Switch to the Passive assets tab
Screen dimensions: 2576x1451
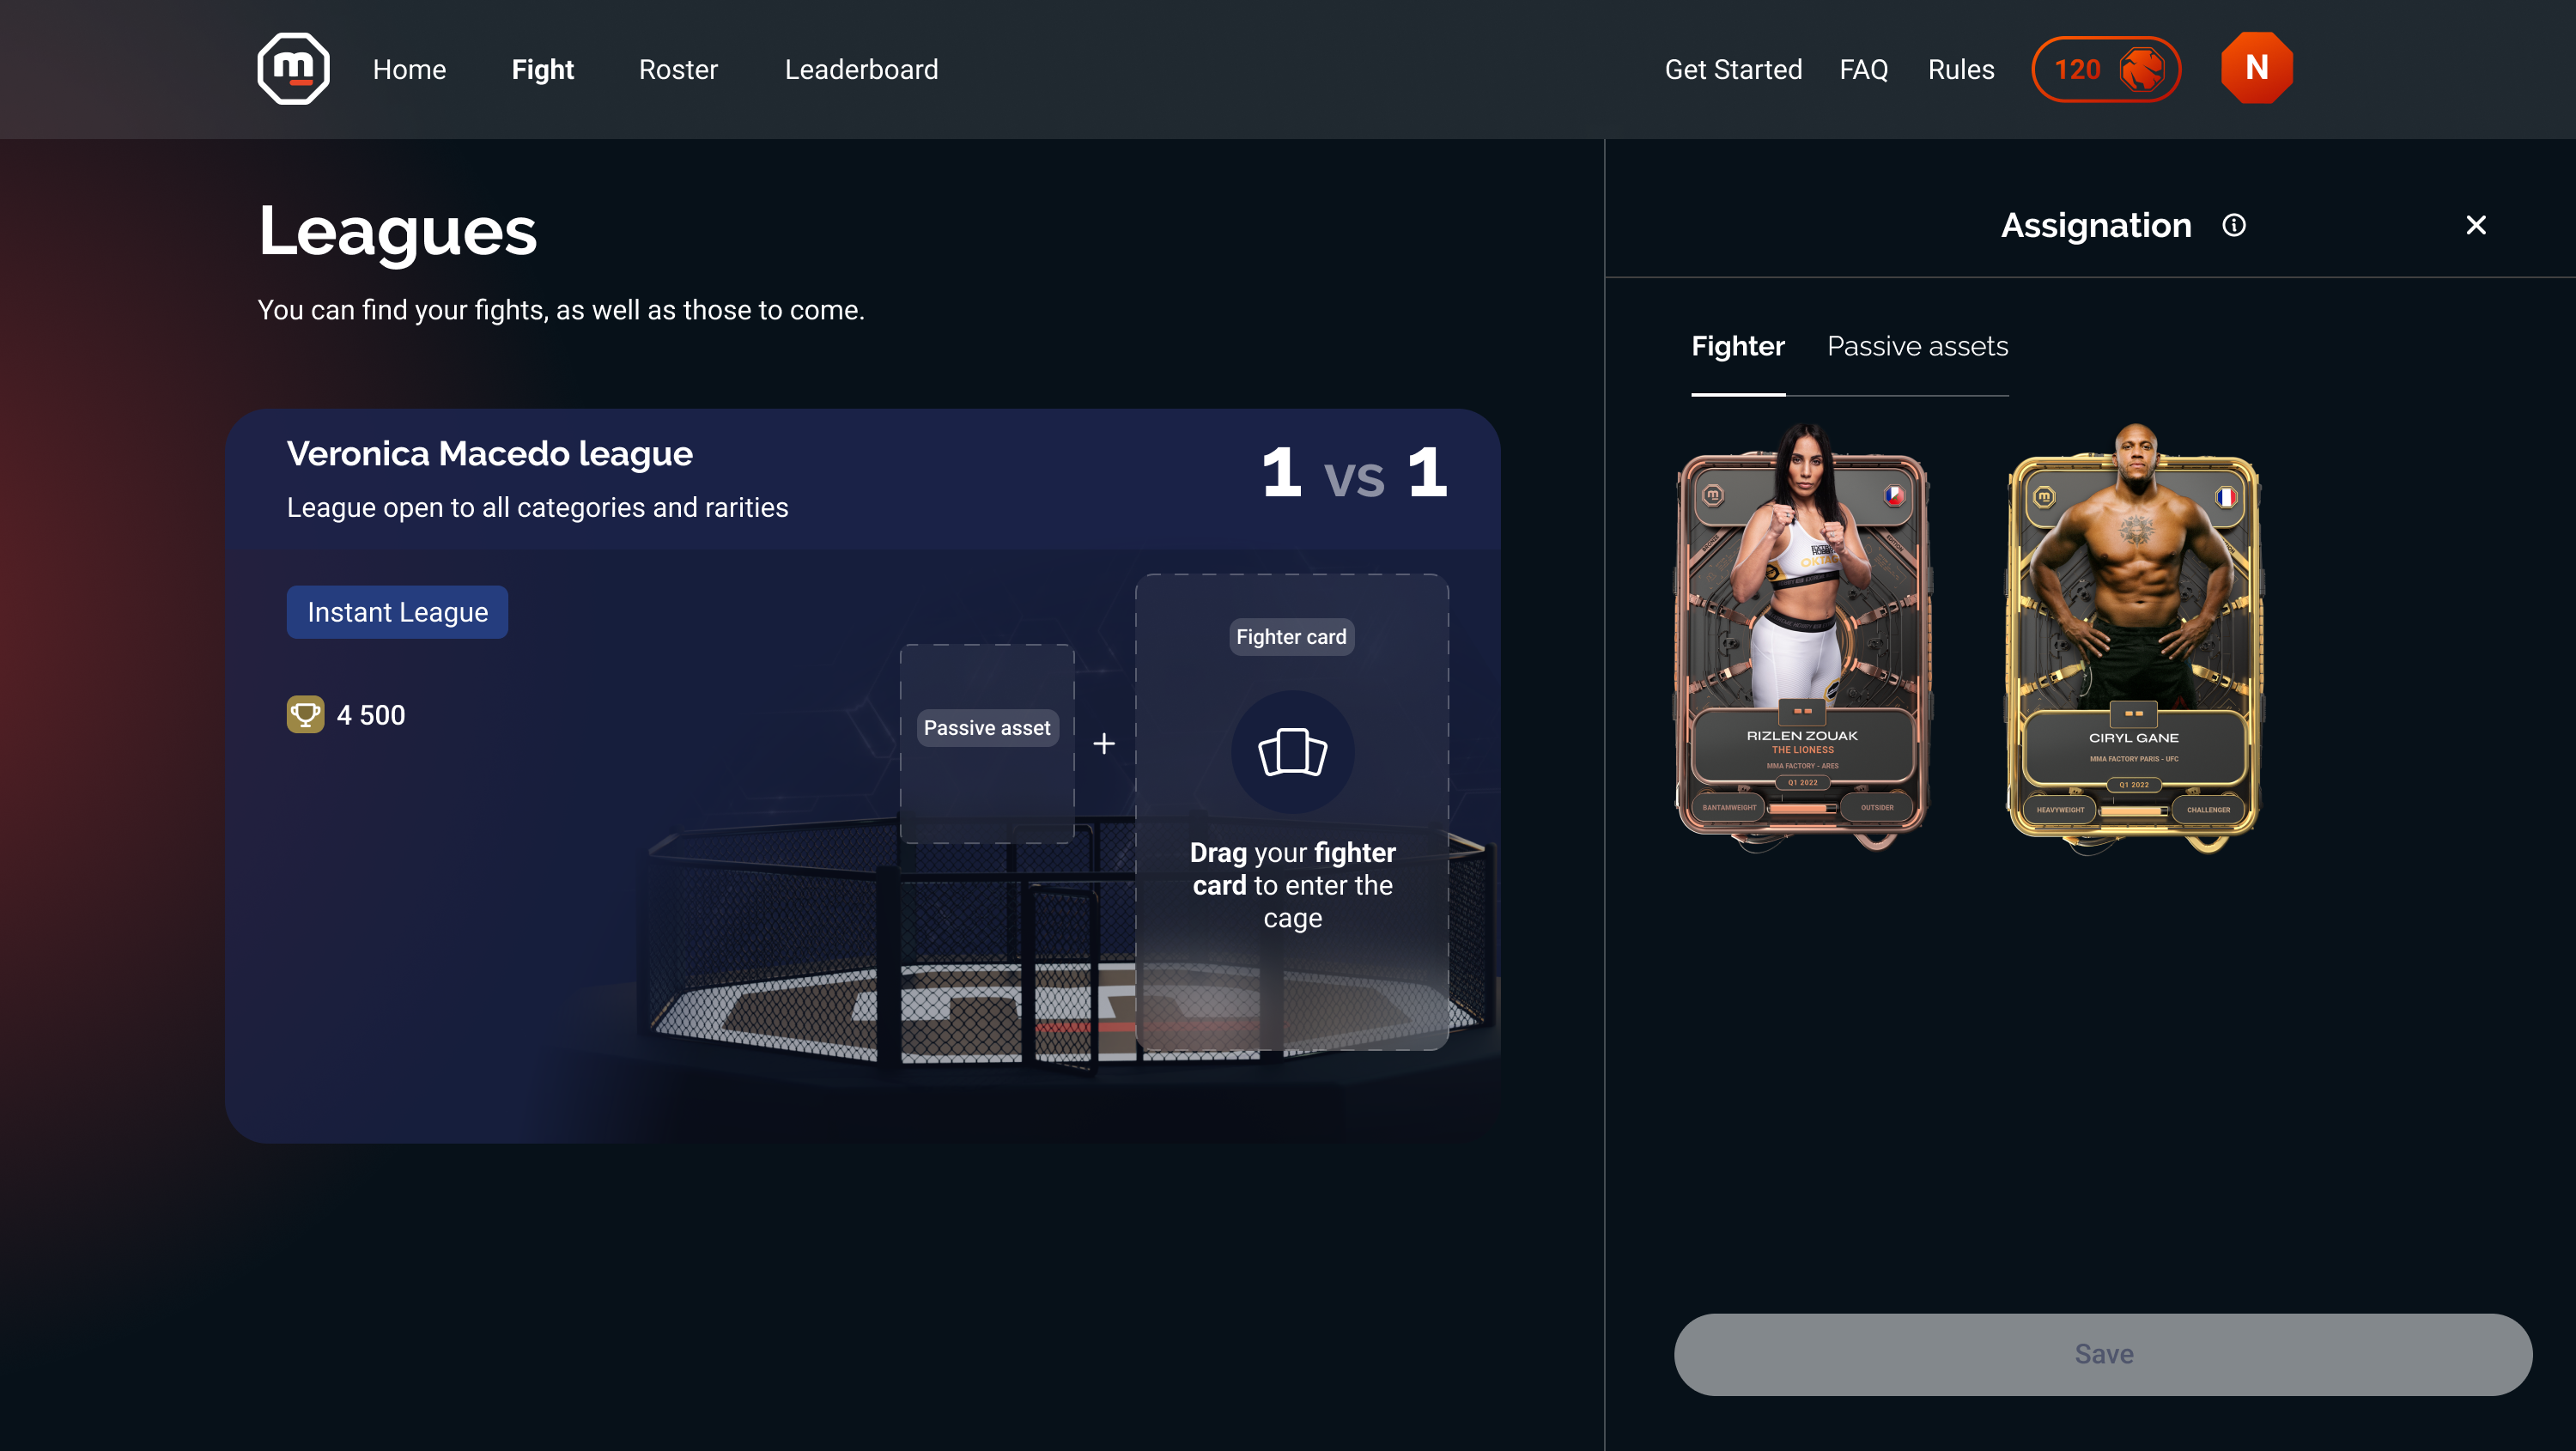(x=1917, y=346)
